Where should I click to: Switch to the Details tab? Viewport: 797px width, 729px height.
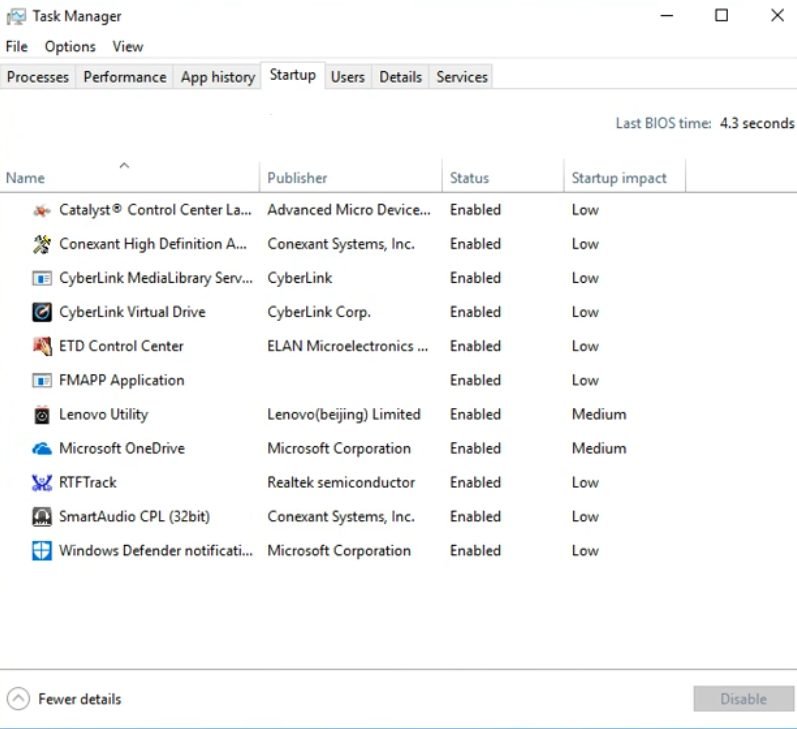coord(401,77)
